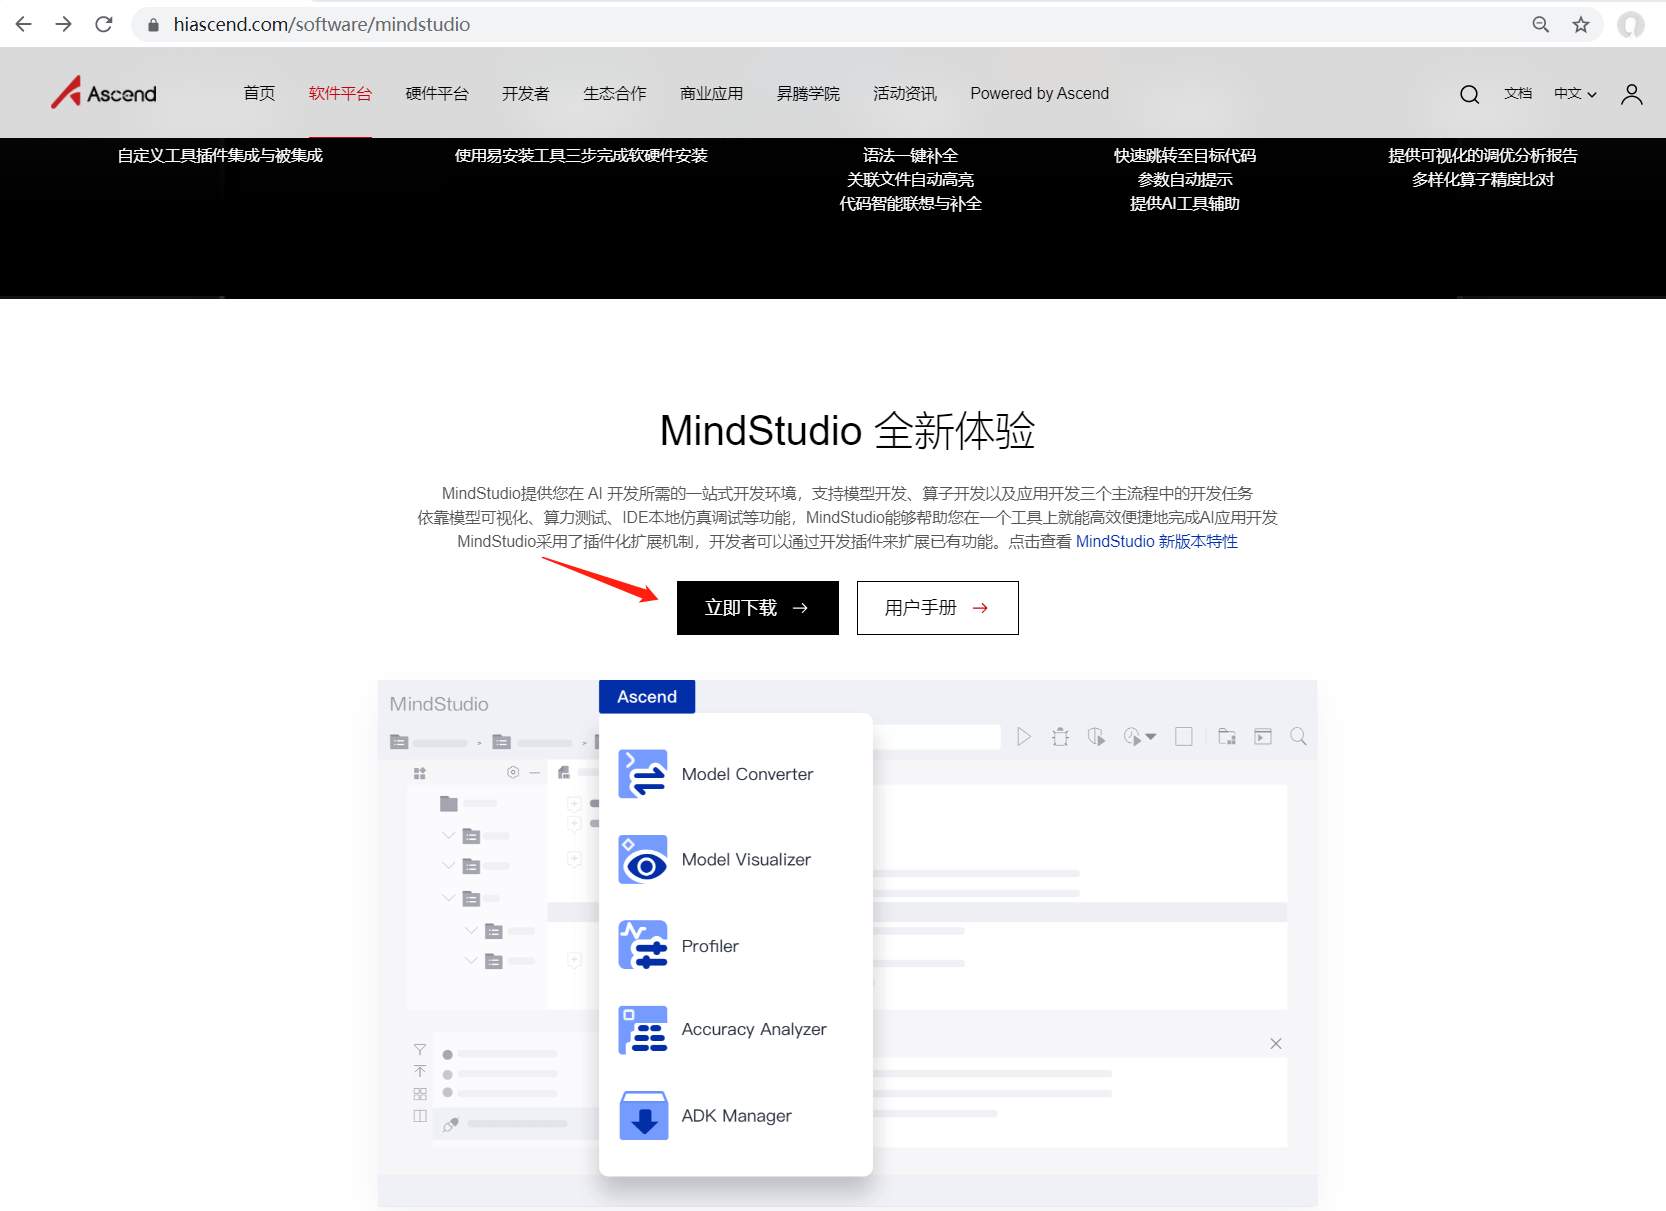Viewport: 1666px width, 1211px height.
Task: Select Model Converter text
Action: tap(747, 774)
